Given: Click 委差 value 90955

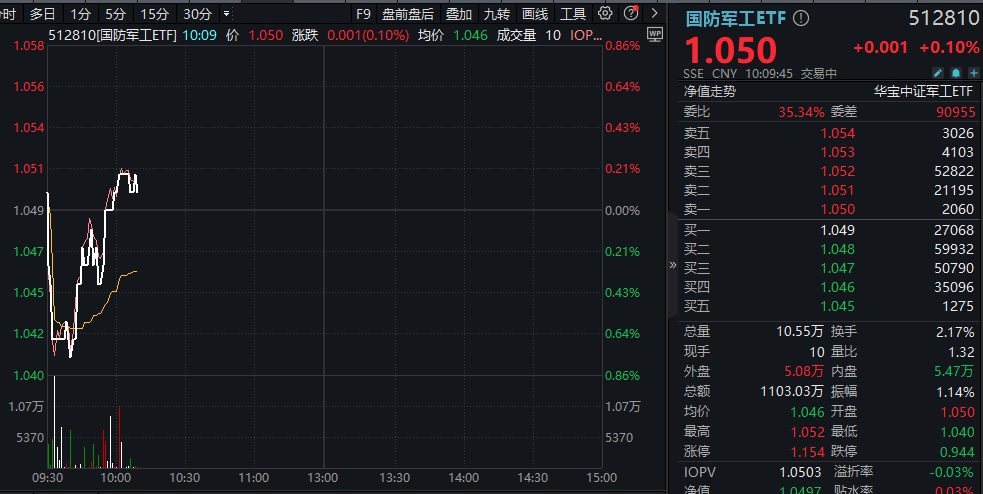Looking at the screenshot, I should 955,112.
